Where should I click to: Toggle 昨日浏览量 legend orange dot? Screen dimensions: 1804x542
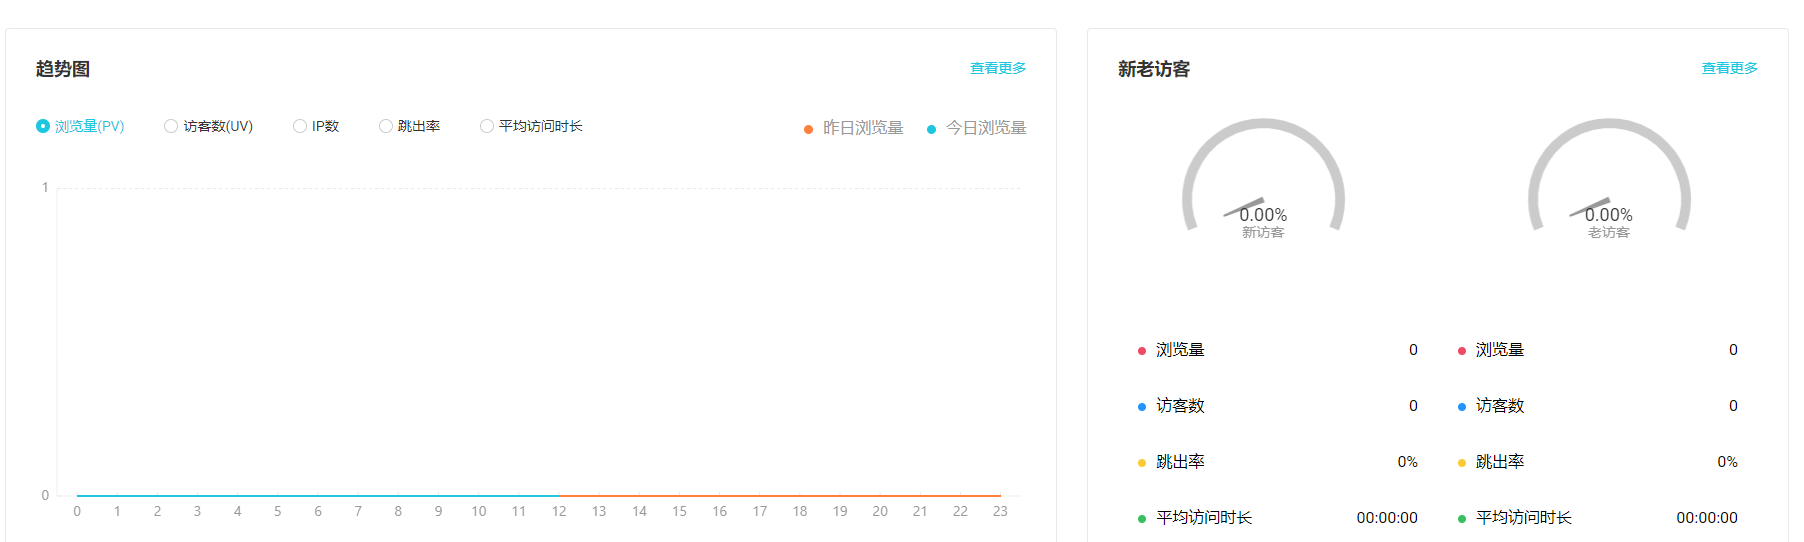[808, 129]
